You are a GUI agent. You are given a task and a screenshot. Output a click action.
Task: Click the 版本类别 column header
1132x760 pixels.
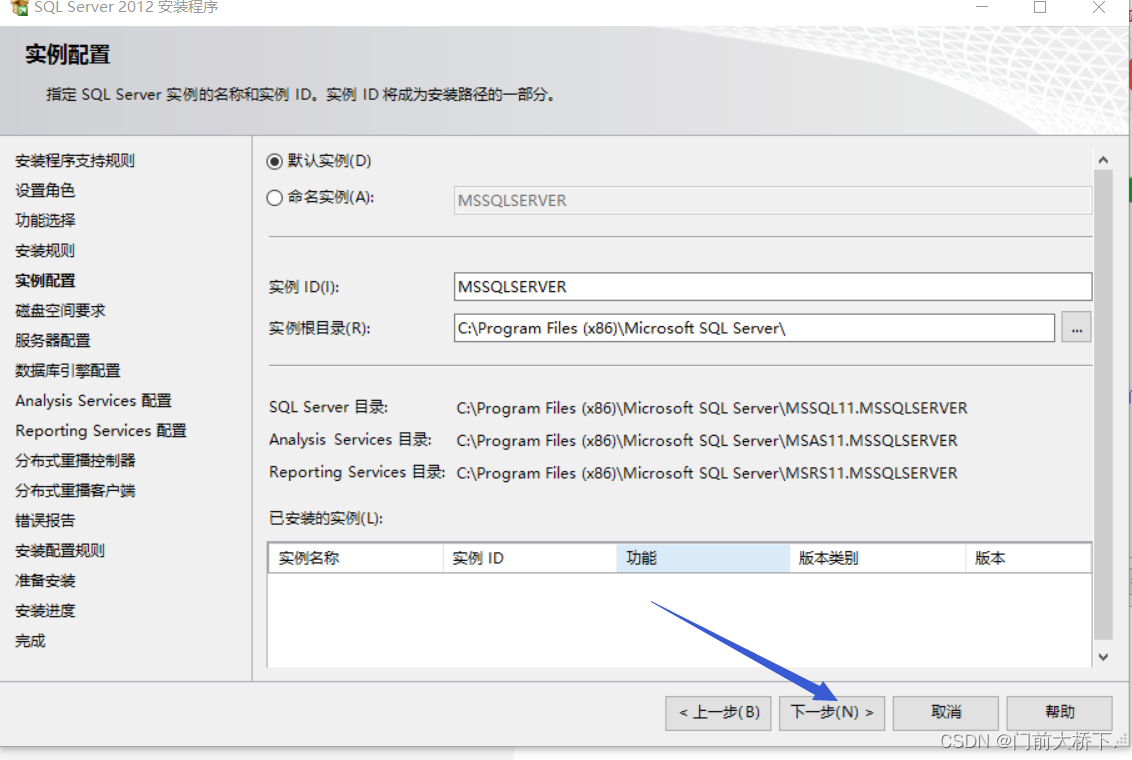[x=878, y=558]
